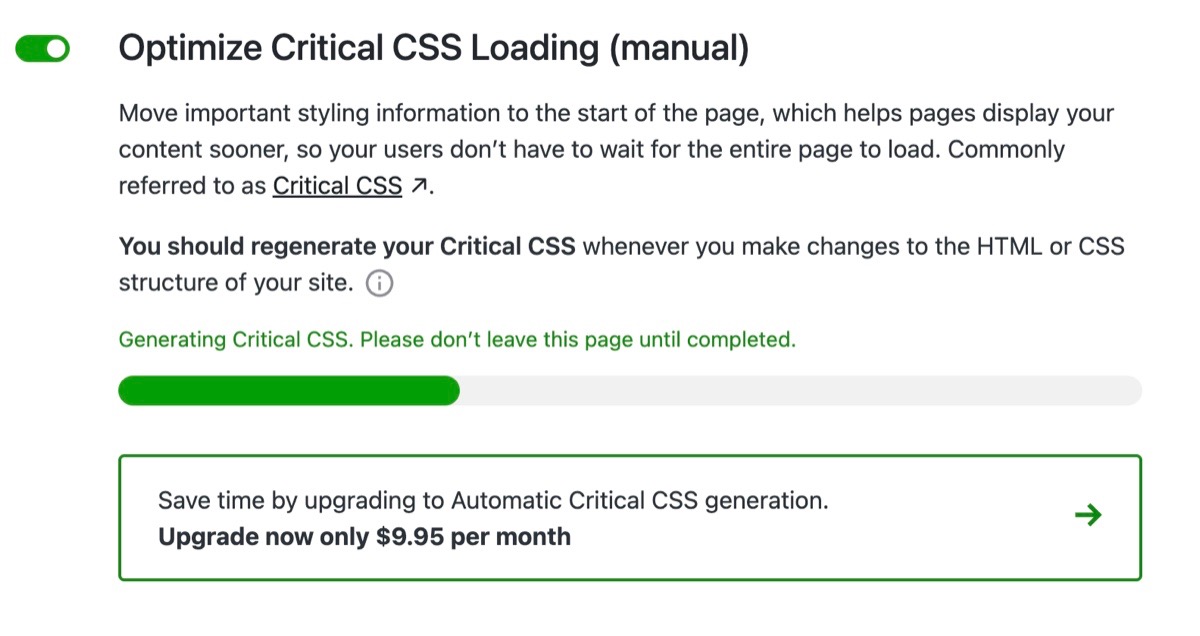Click the "(manual)" word in the heading

click(678, 49)
